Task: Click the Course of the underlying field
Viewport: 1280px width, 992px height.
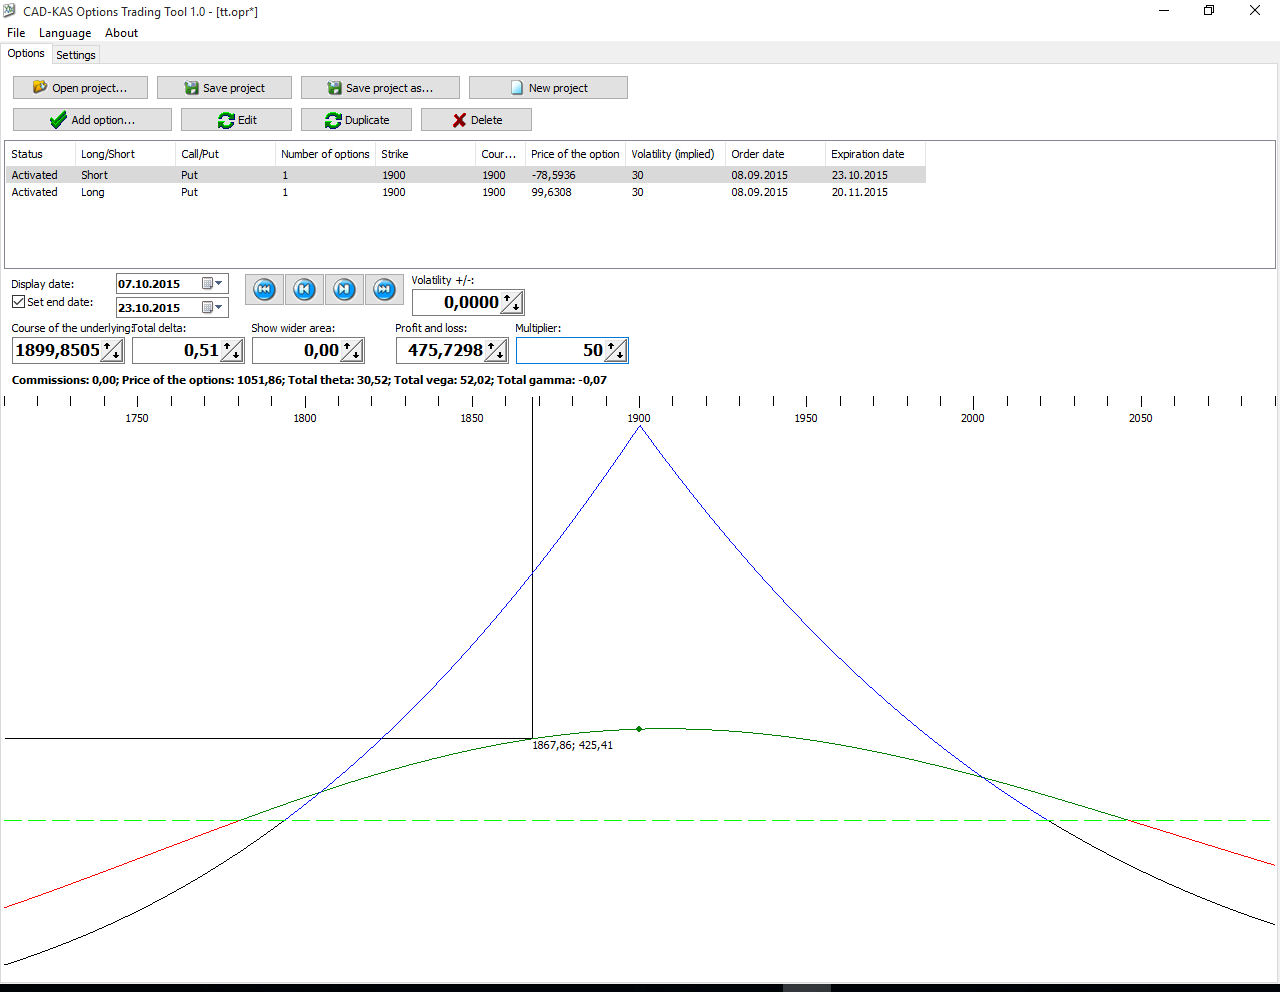Action: 58,350
